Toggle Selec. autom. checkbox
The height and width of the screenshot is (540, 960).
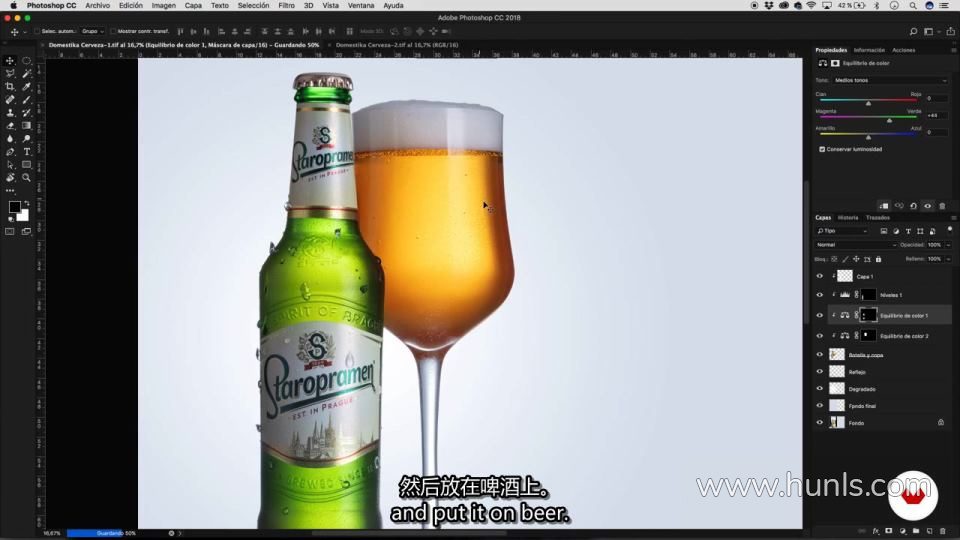coord(37,31)
